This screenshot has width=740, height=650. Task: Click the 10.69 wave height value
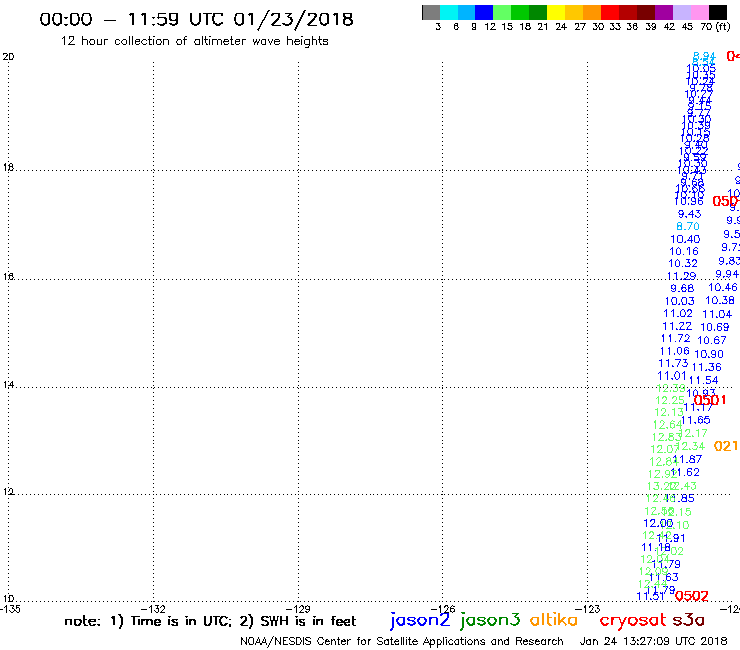click(x=715, y=327)
